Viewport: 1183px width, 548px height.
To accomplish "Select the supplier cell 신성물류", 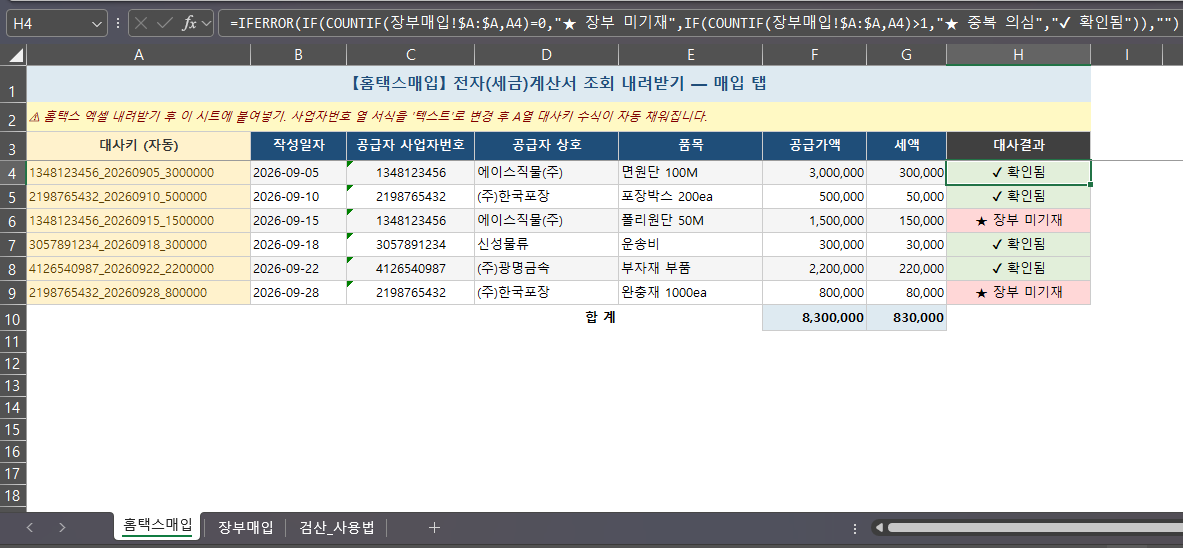I will [546, 245].
